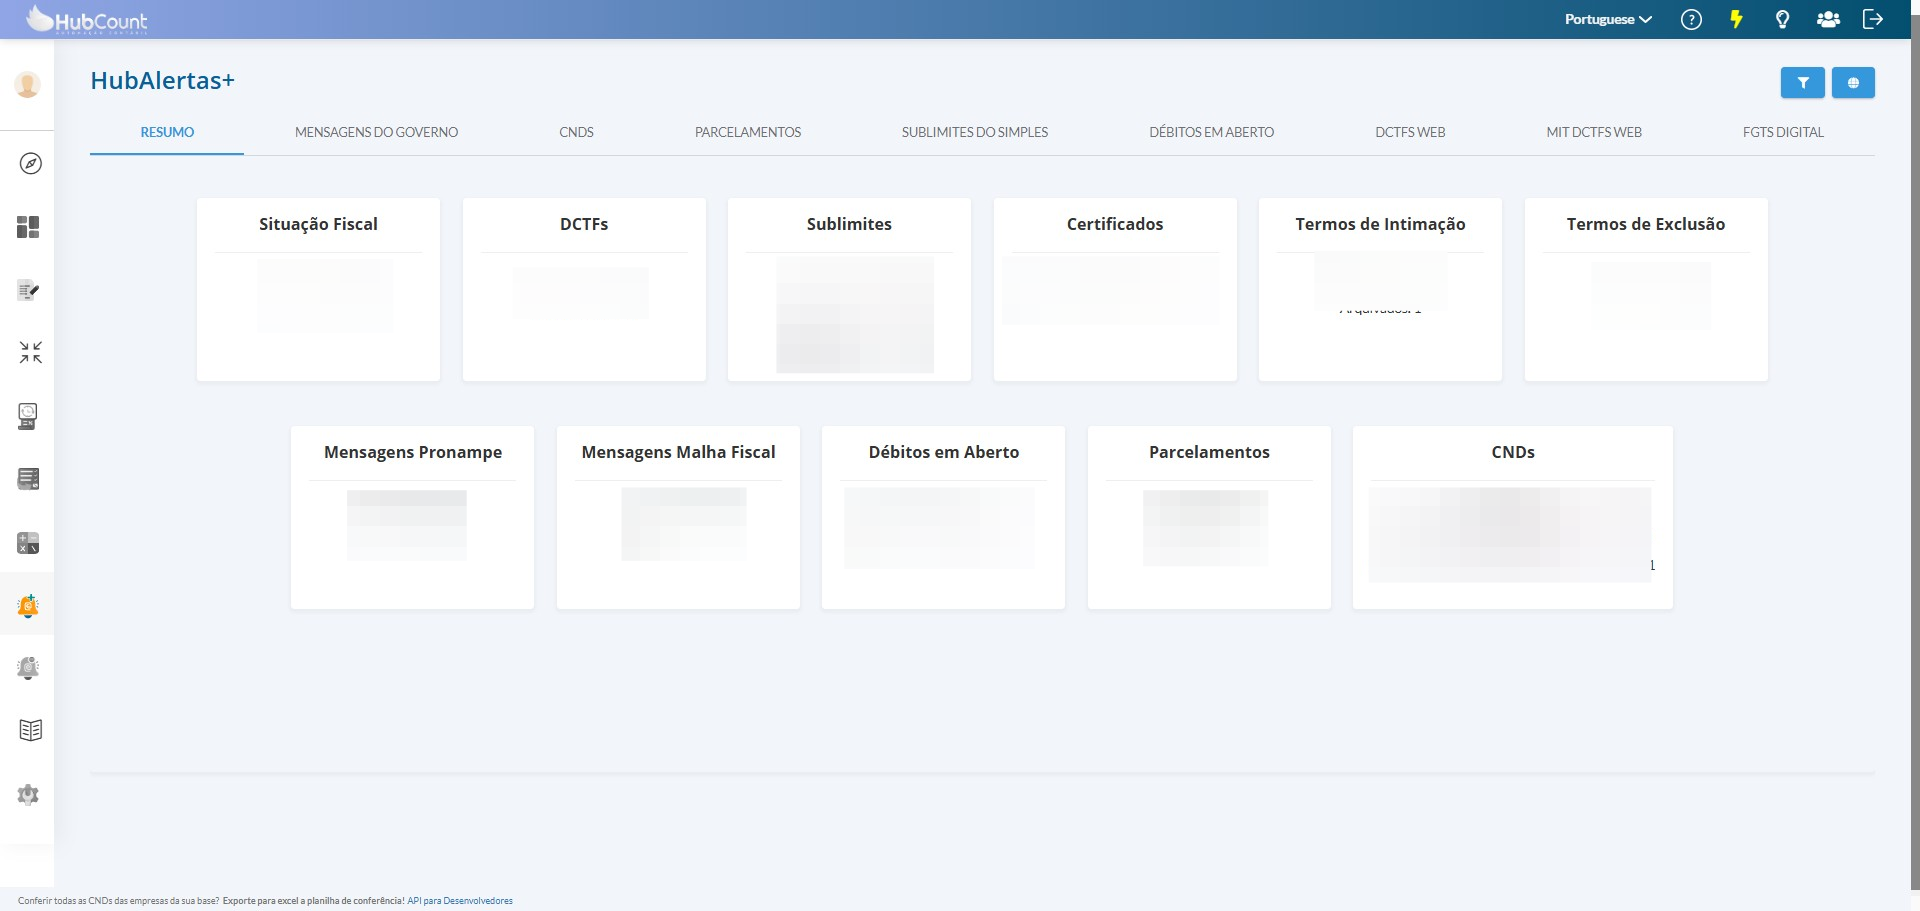1920x911 pixels.
Task: Open the Parcelamentos summary card
Action: [x=1209, y=517]
